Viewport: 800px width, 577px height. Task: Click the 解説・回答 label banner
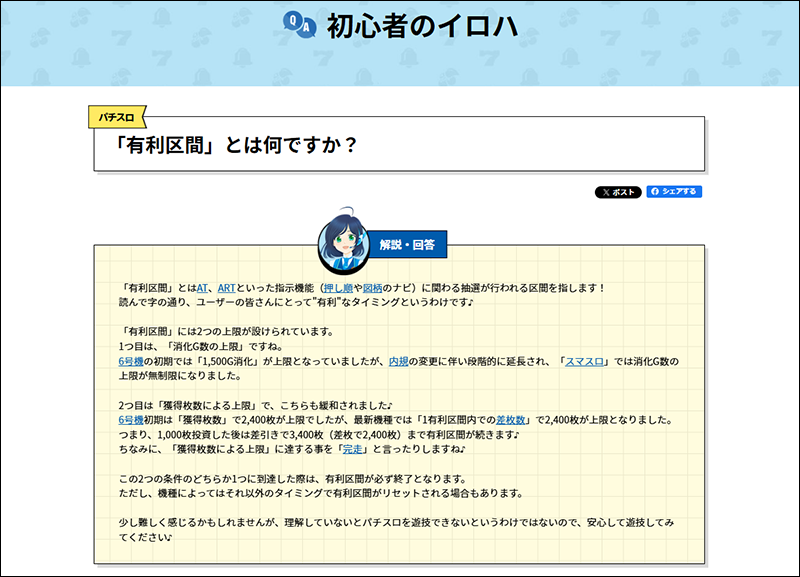click(407, 244)
